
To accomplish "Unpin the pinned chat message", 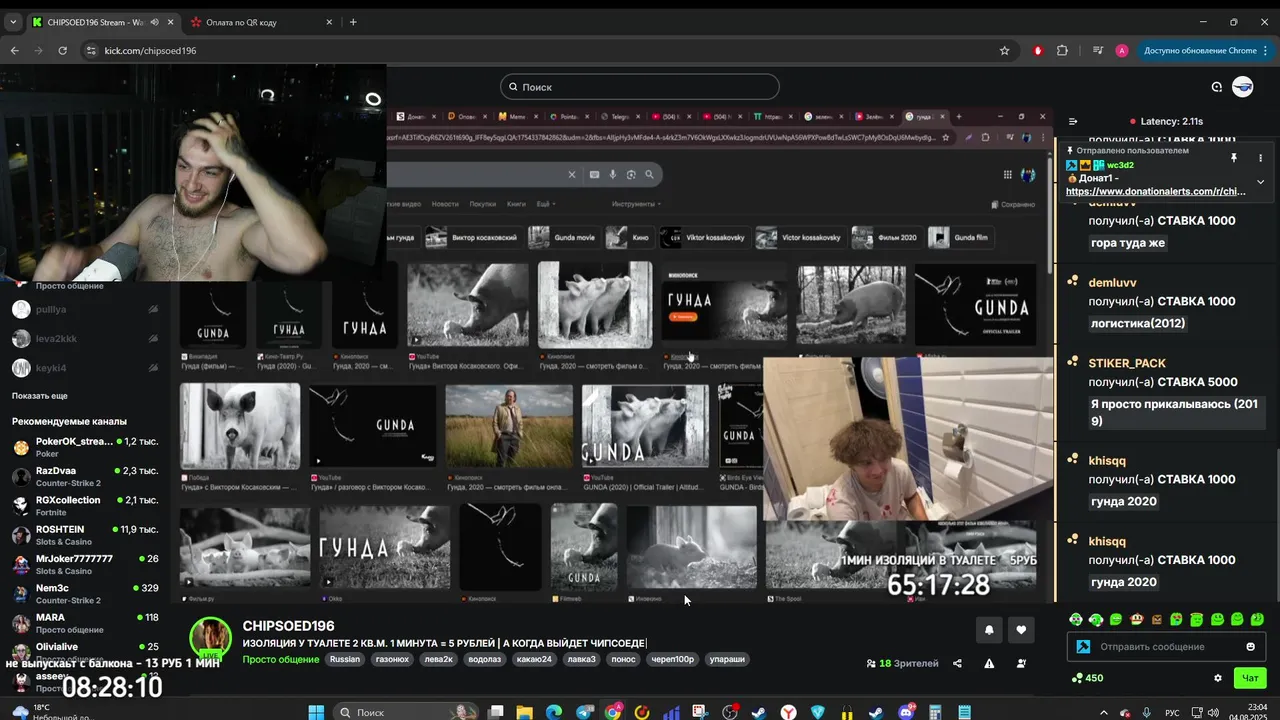I will (1234, 157).
